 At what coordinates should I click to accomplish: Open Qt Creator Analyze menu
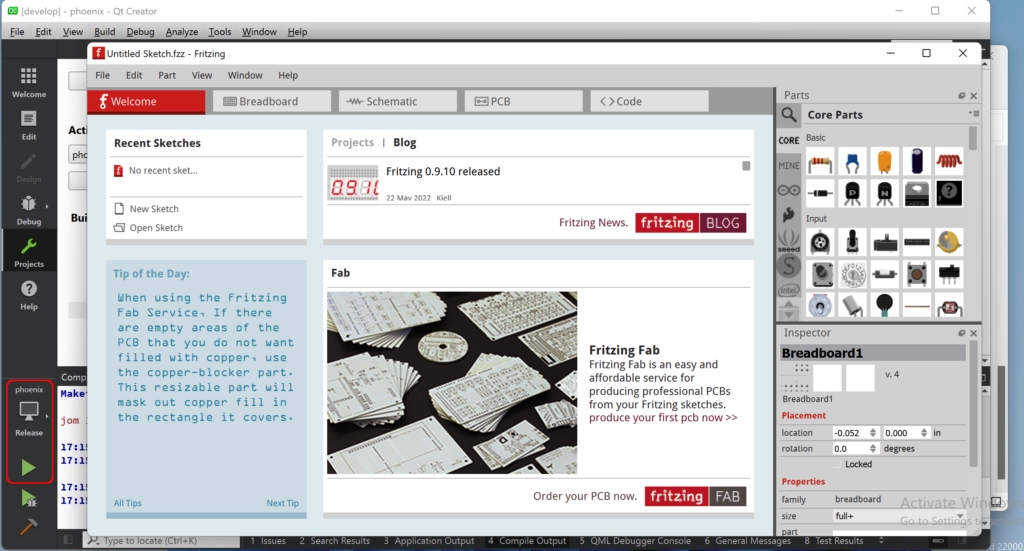coord(182,31)
